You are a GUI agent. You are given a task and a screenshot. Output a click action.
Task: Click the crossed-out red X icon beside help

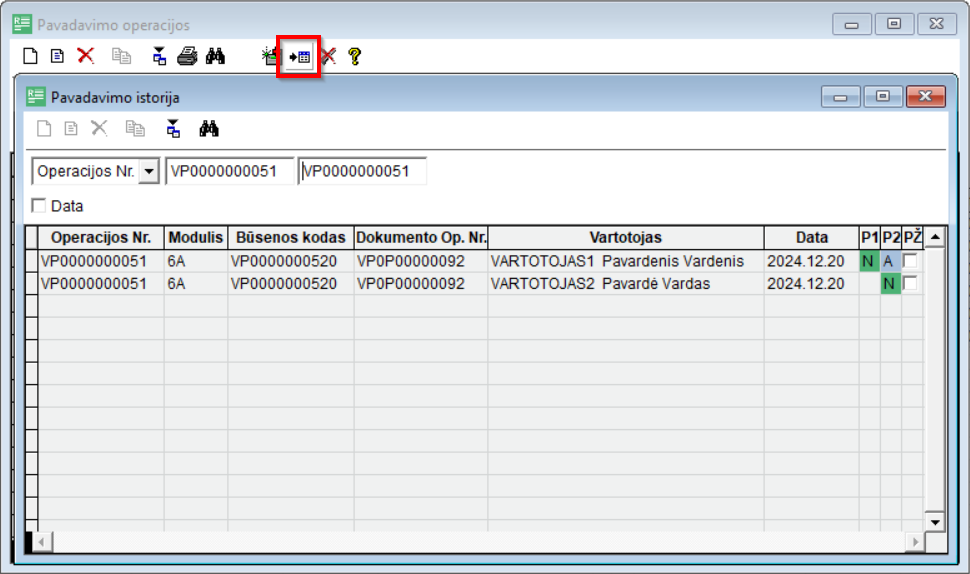[328, 56]
